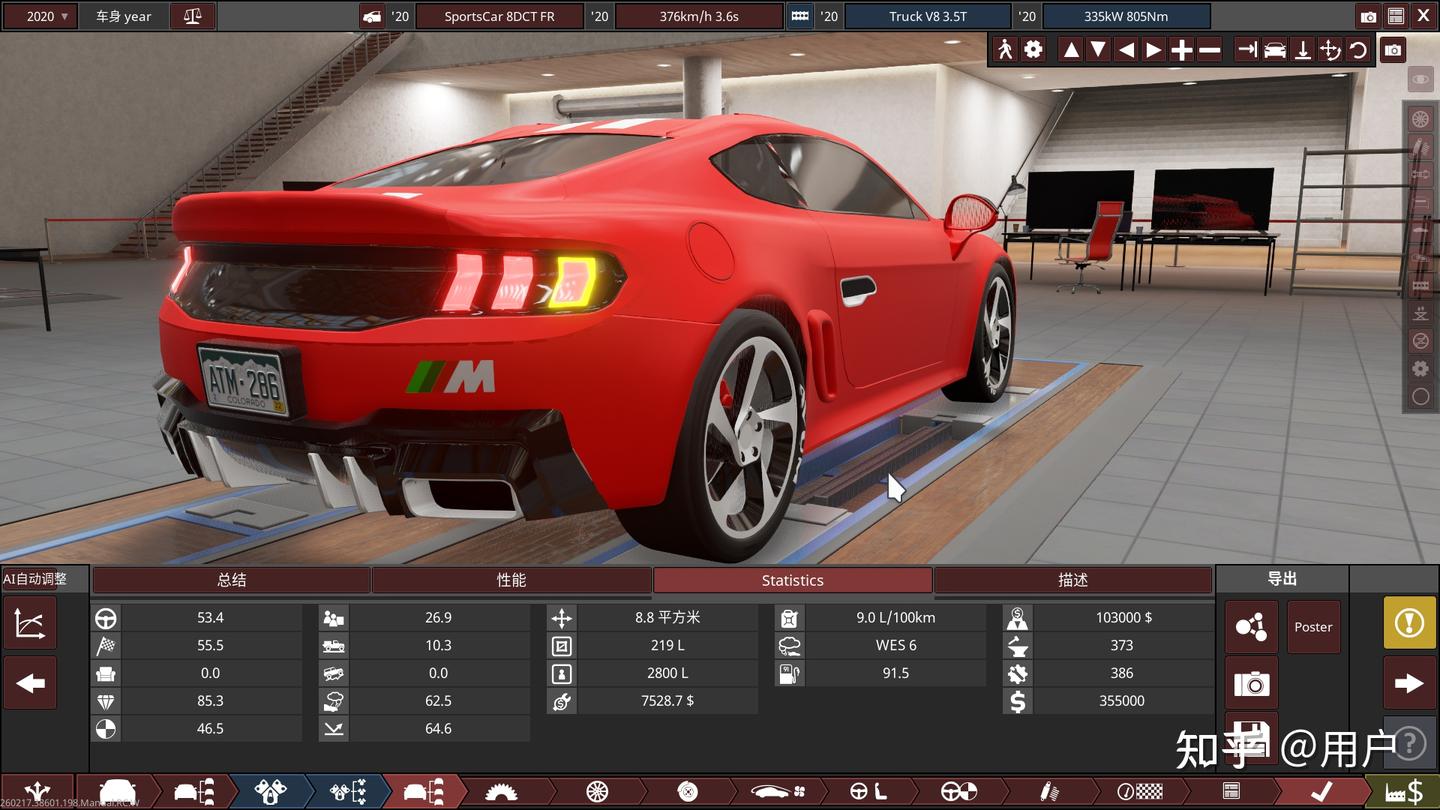
Task: Open the list panel icon beside the X
Action: [1395, 16]
